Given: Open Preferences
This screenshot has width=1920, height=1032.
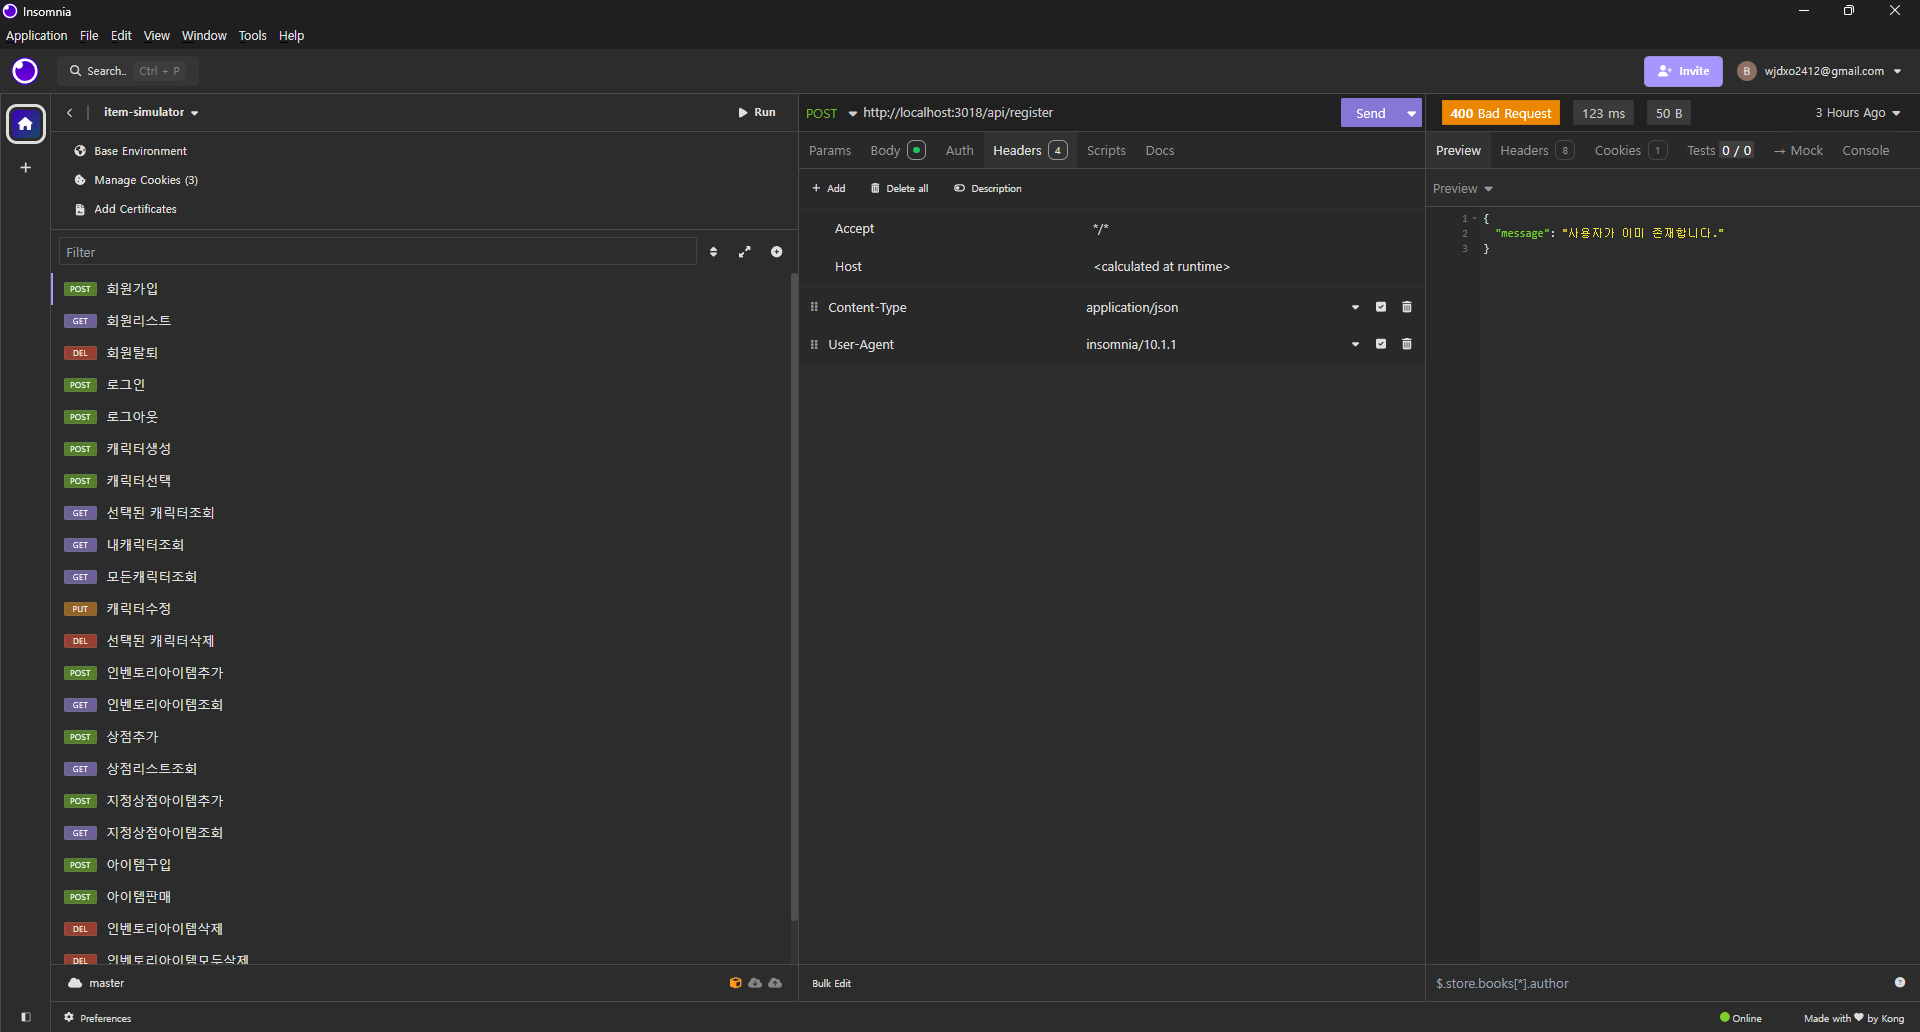Looking at the screenshot, I should (98, 1018).
